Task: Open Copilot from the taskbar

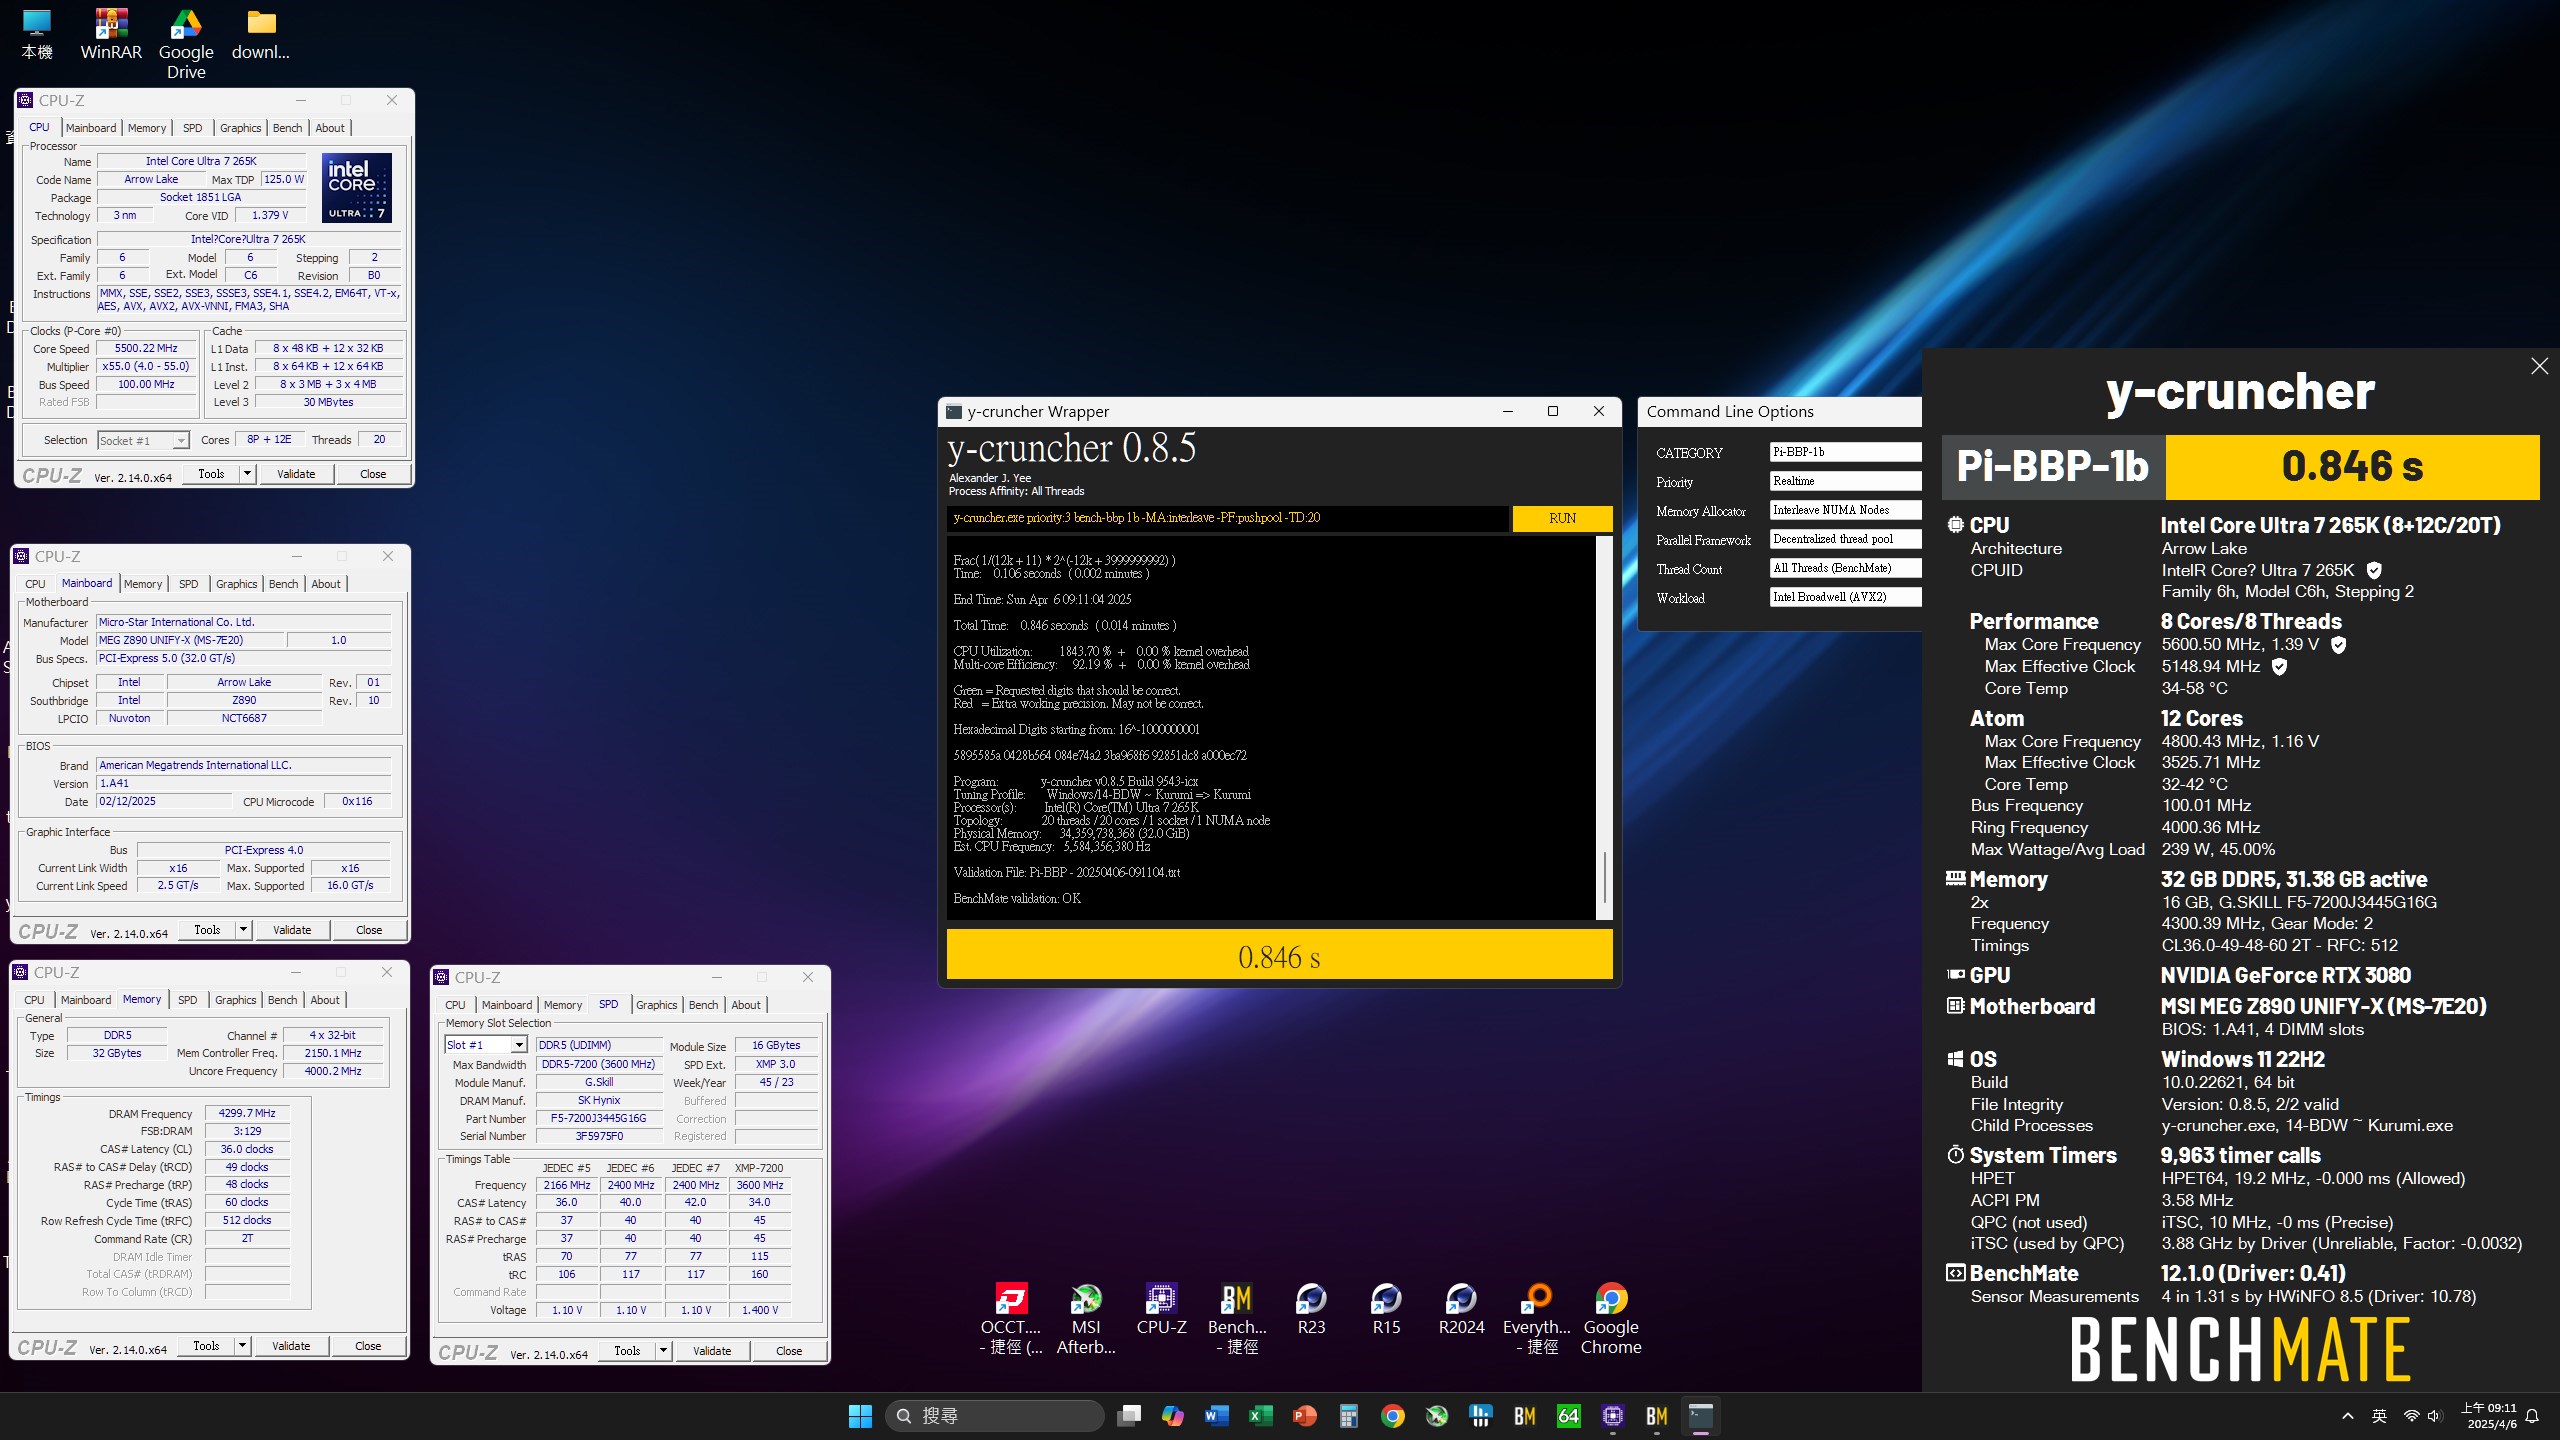Action: click(1173, 1416)
